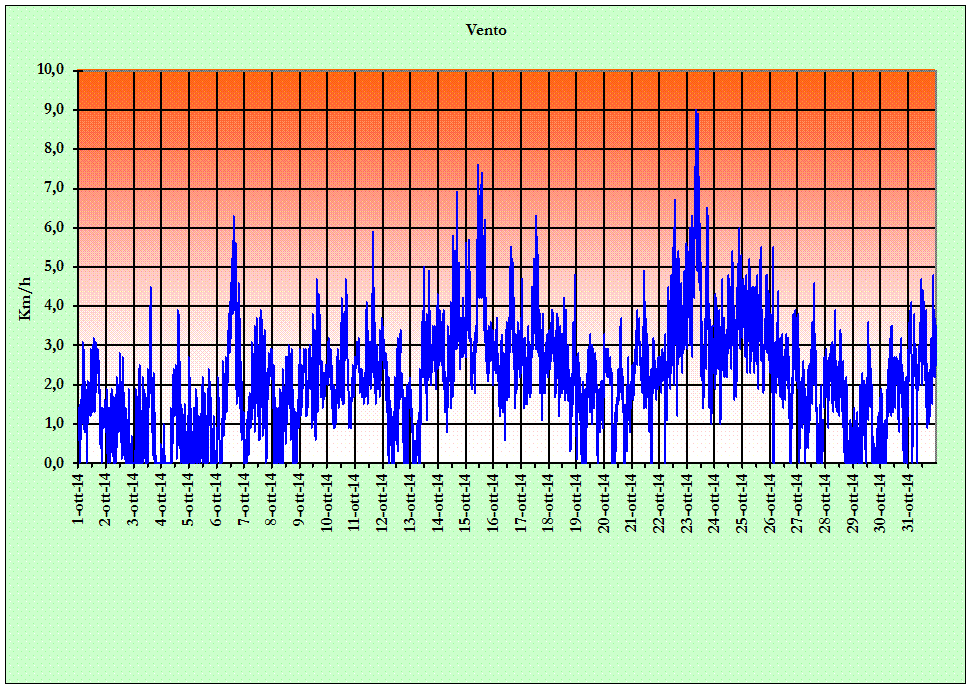Click the 6.3 km/h wind peak on 6-ott
Image resolution: width=969 pixels, height=687 pixels.
[234, 217]
